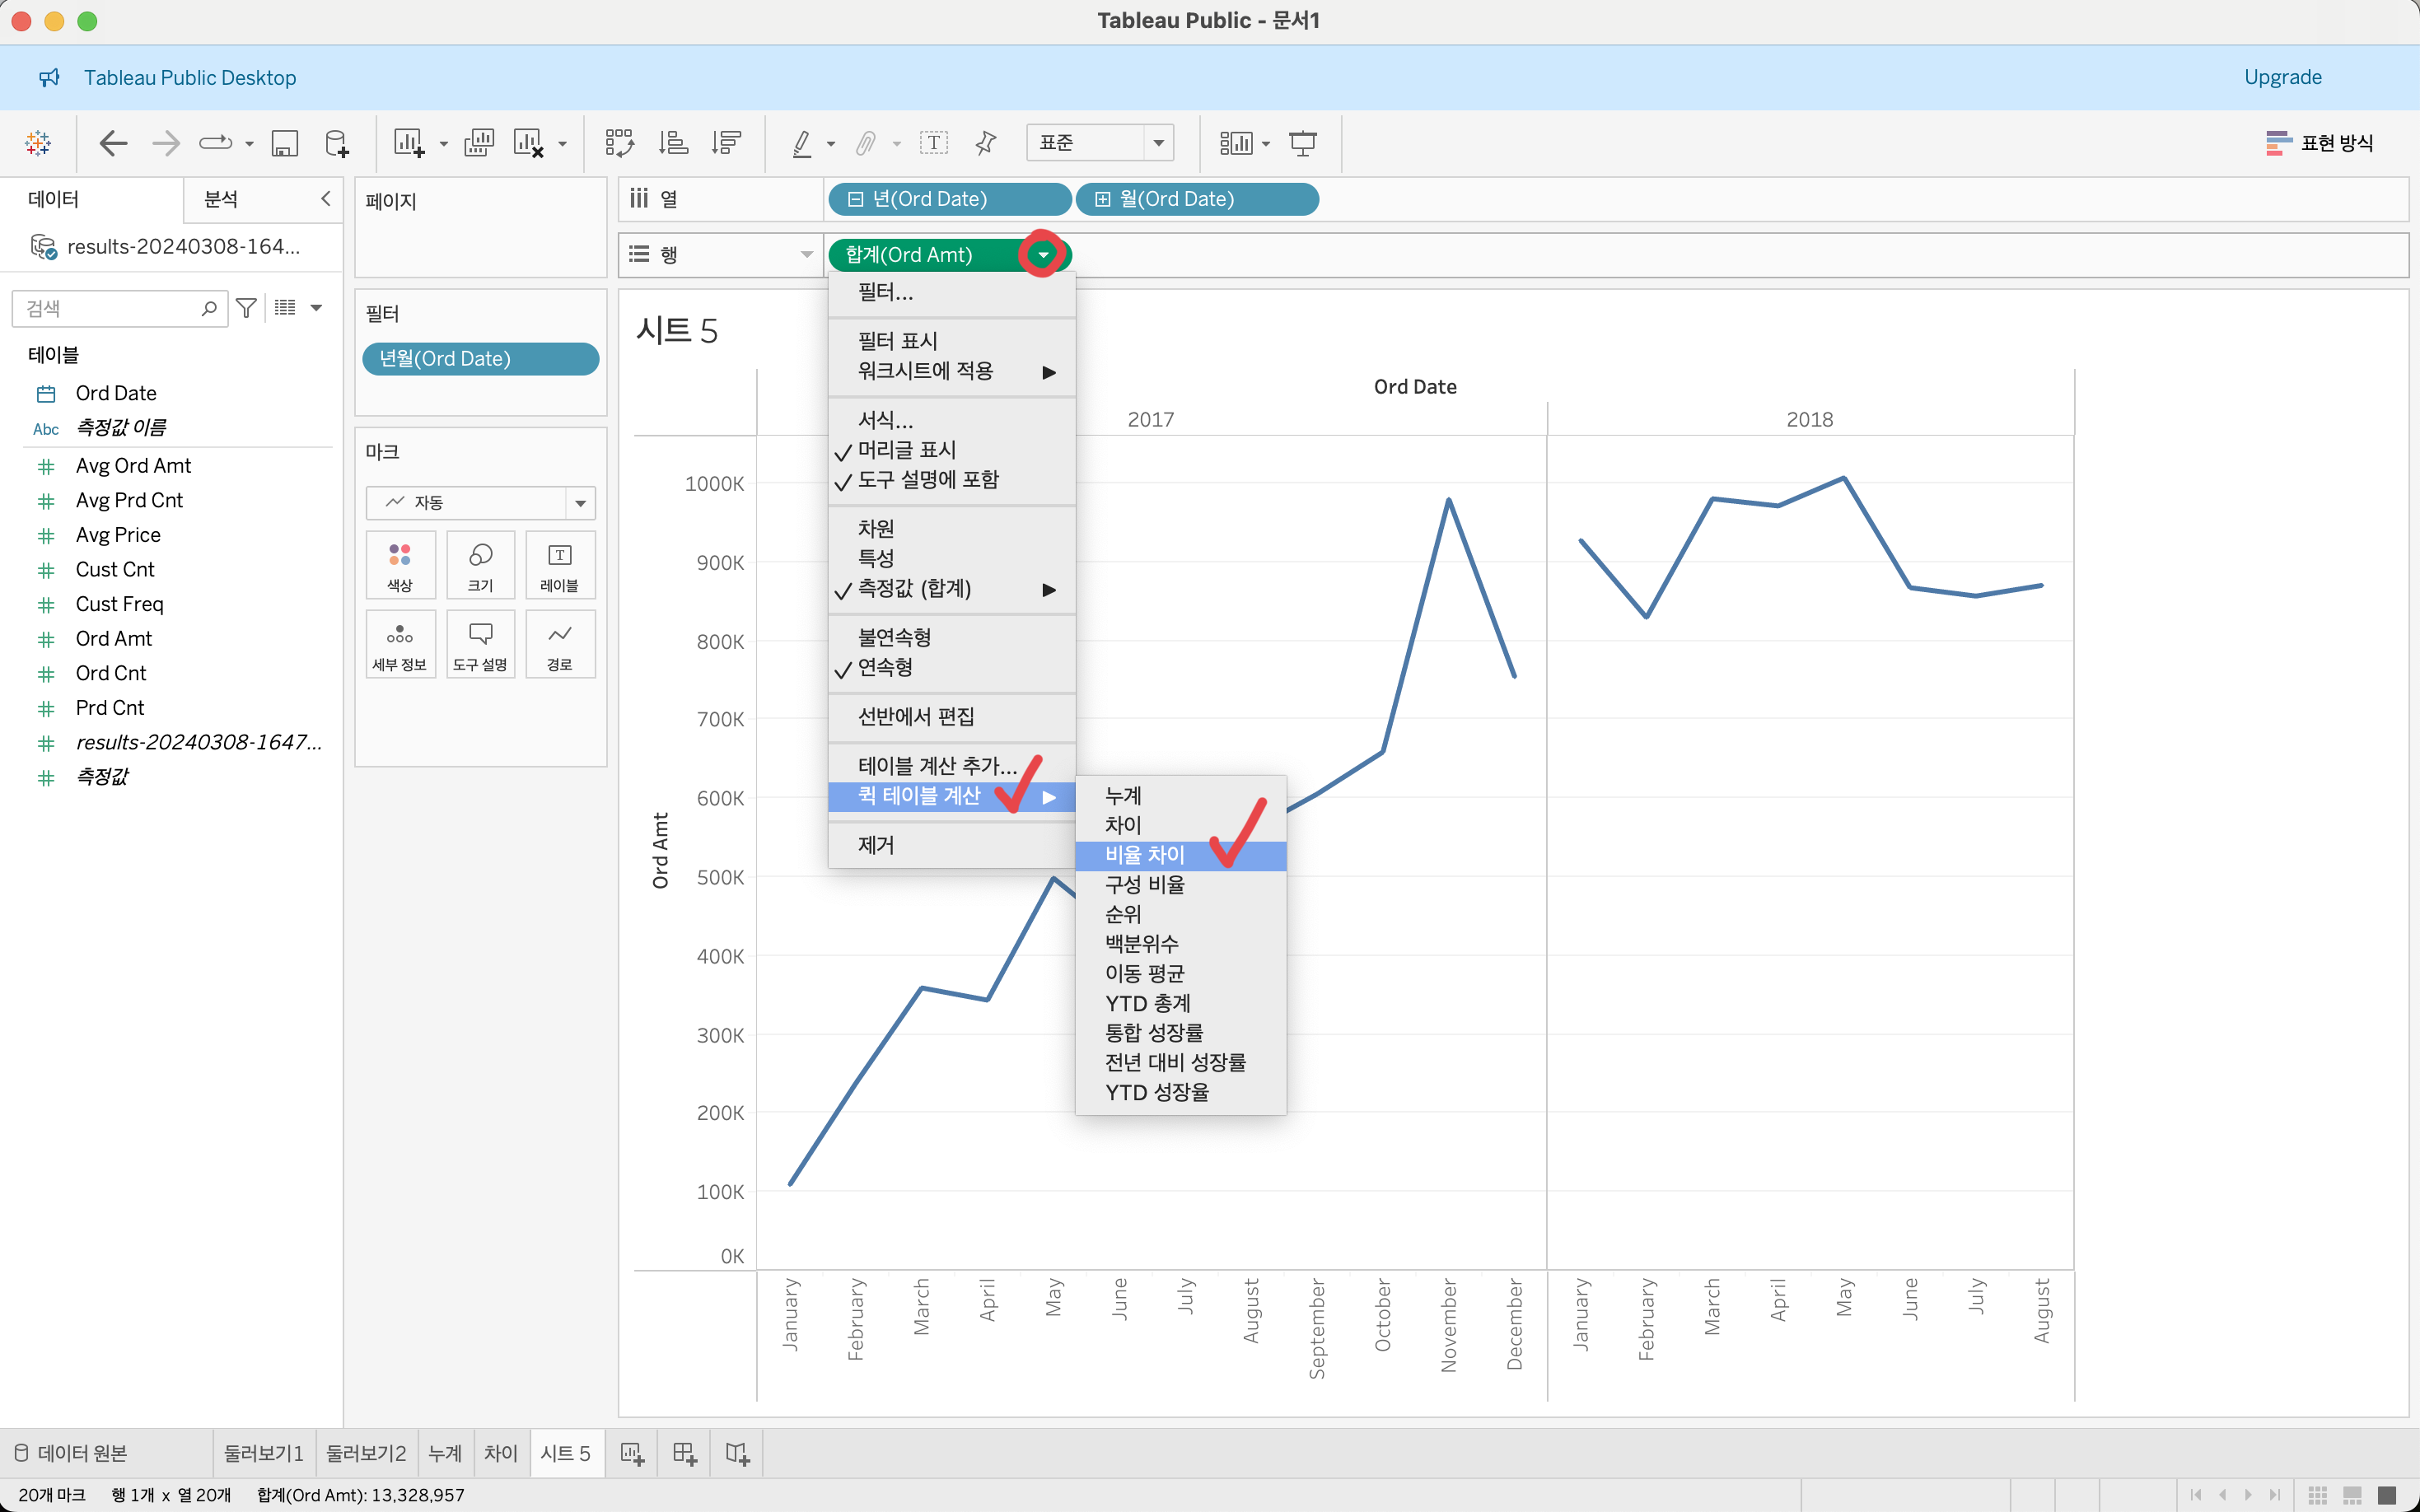Open the 표현 방식 Show Me panel
This screenshot has width=2420, height=1512.
(x=2320, y=143)
